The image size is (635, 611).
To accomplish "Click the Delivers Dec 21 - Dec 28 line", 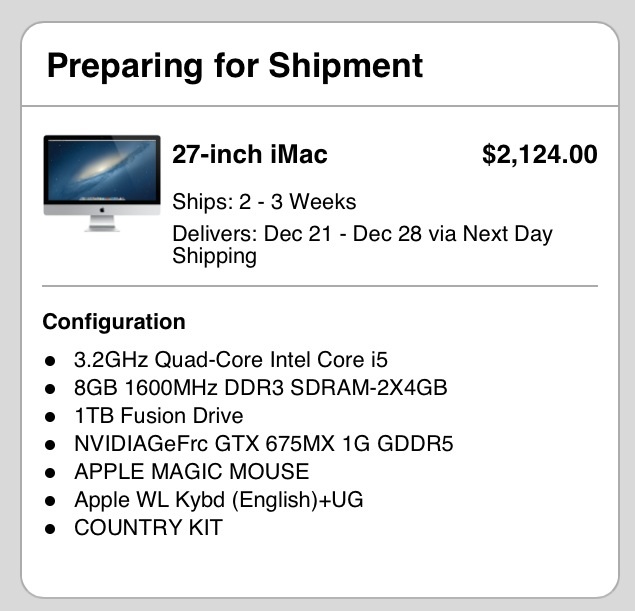I will point(362,245).
